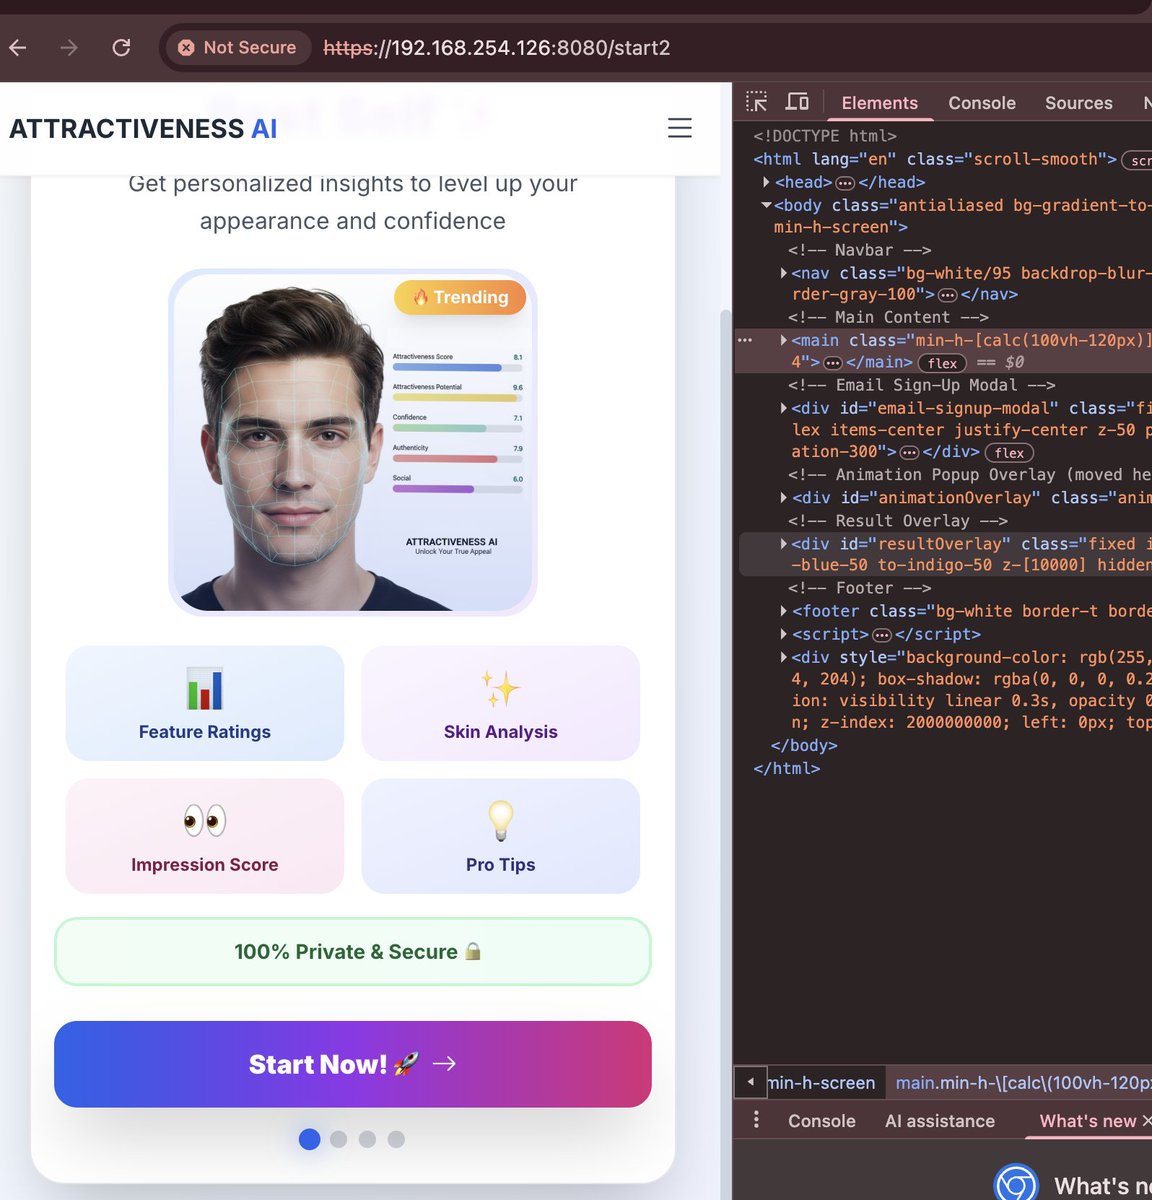Expand the head element node
The width and height of the screenshot is (1152, 1200).
point(766,182)
